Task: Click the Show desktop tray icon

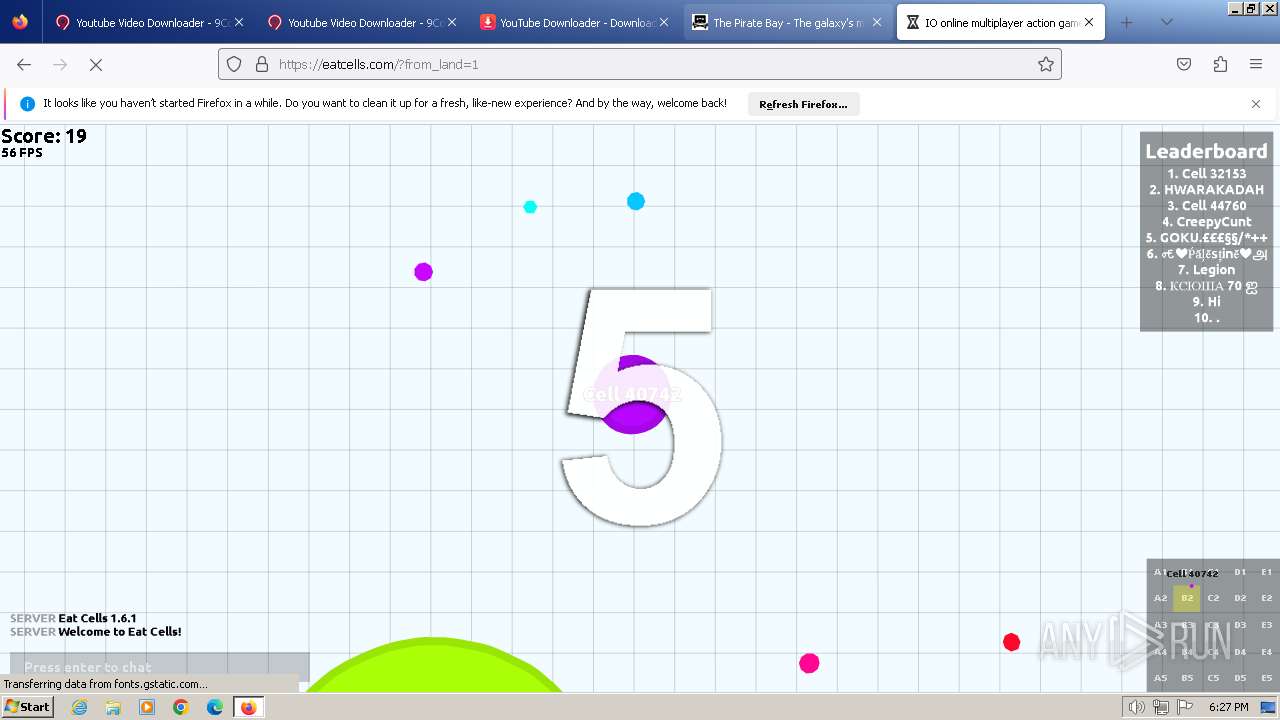Action: [1268, 707]
